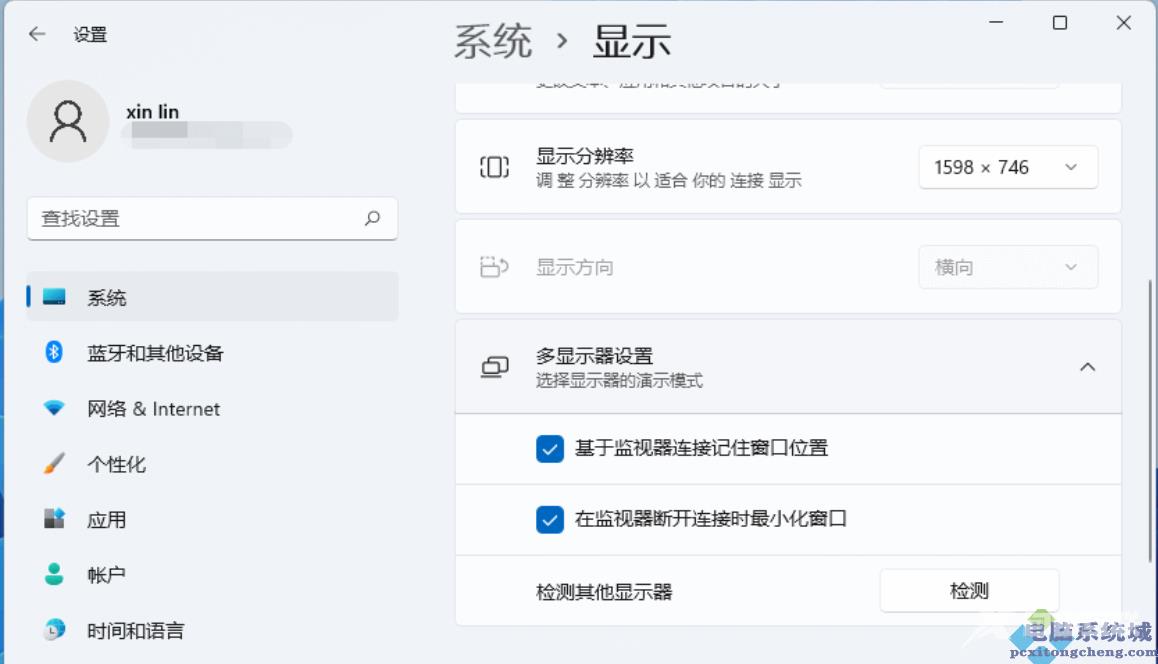
Task: Open the 显示方向 横向 dropdown
Action: click(x=1008, y=267)
